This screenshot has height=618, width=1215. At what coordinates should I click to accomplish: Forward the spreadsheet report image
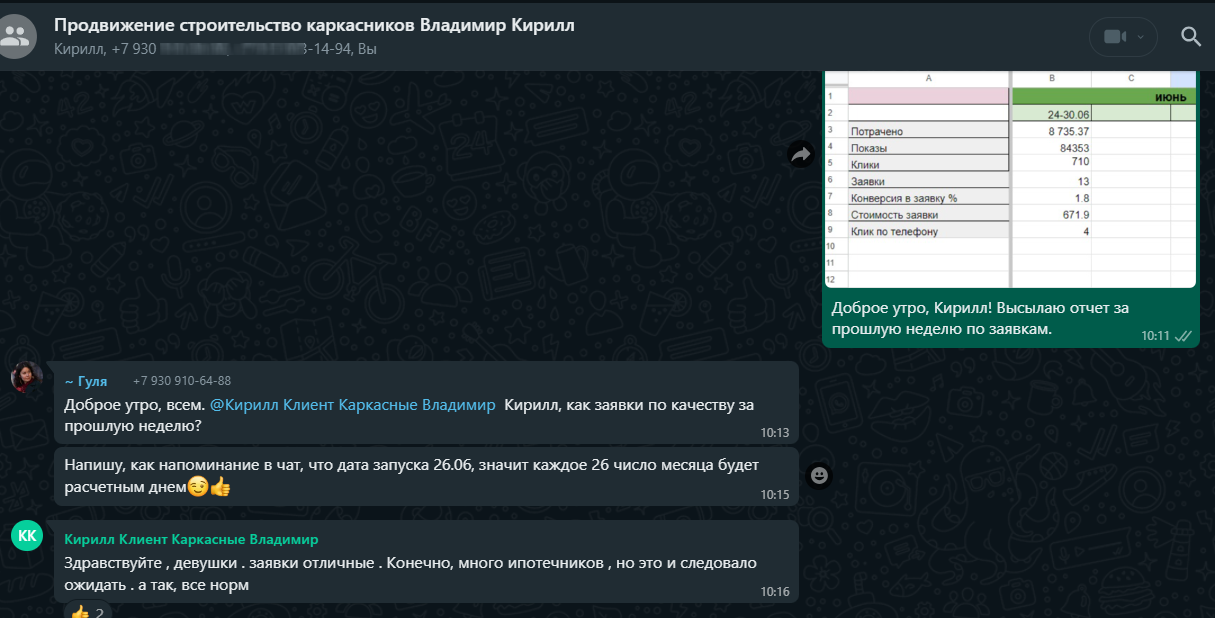(800, 154)
